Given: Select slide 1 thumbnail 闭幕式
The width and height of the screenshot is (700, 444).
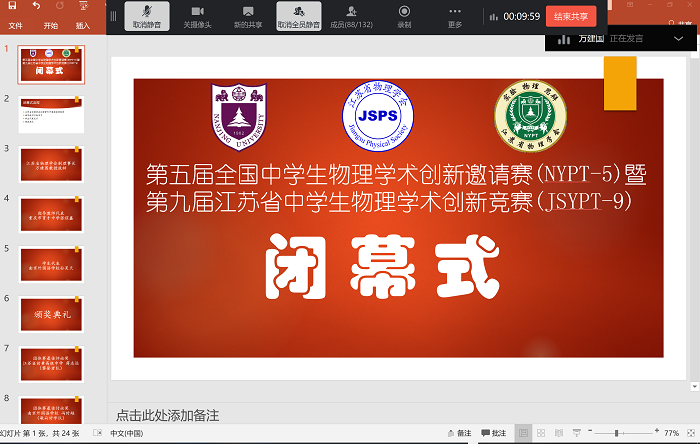Looking at the screenshot, I should [x=51, y=65].
